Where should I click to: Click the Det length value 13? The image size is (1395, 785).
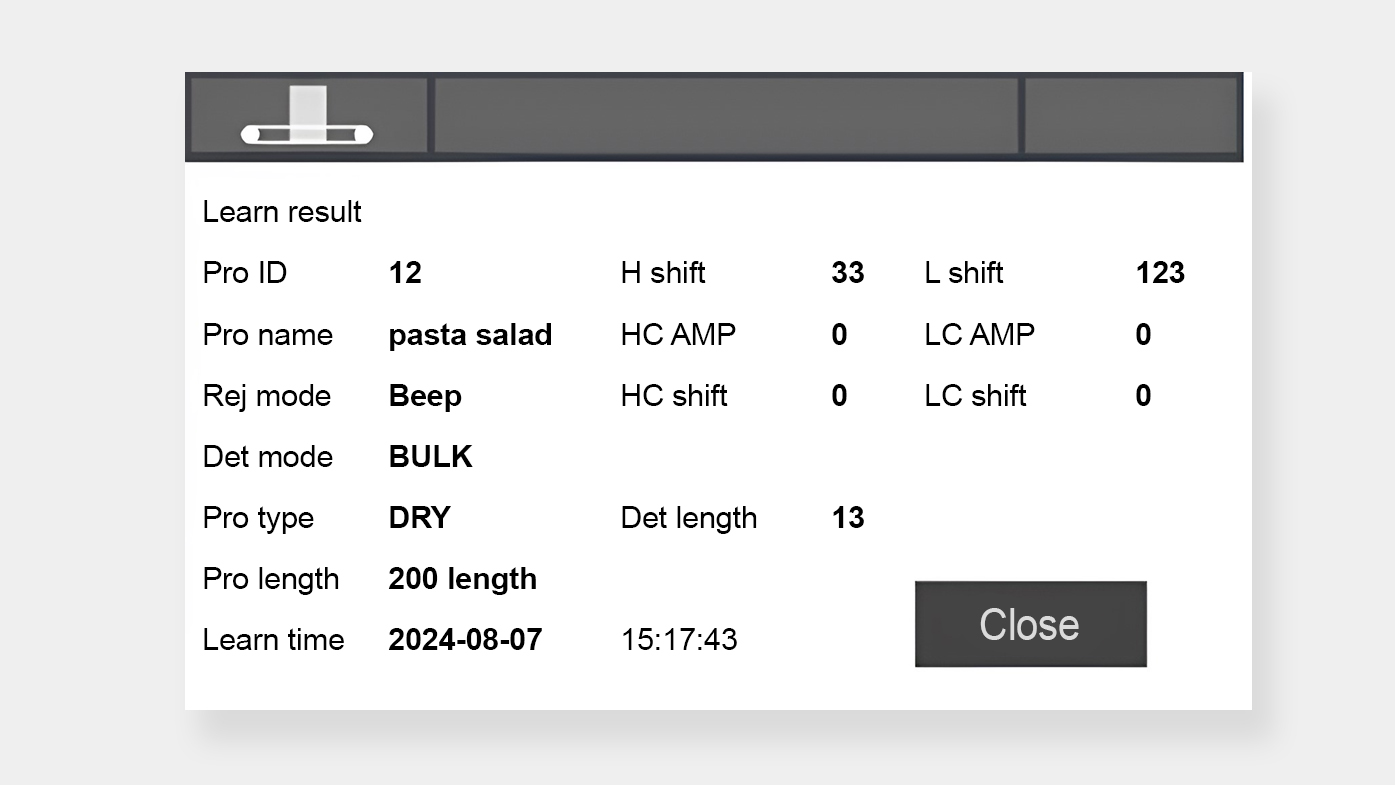coord(848,518)
